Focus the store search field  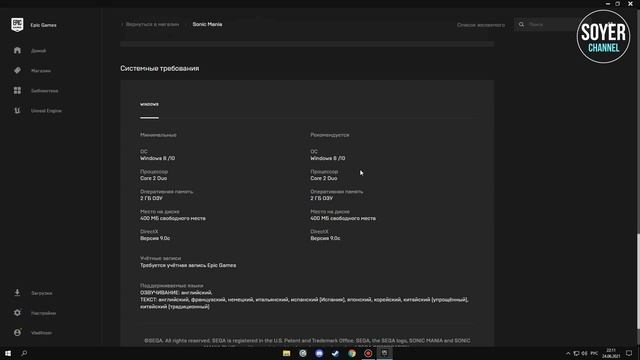tap(551, 24)
